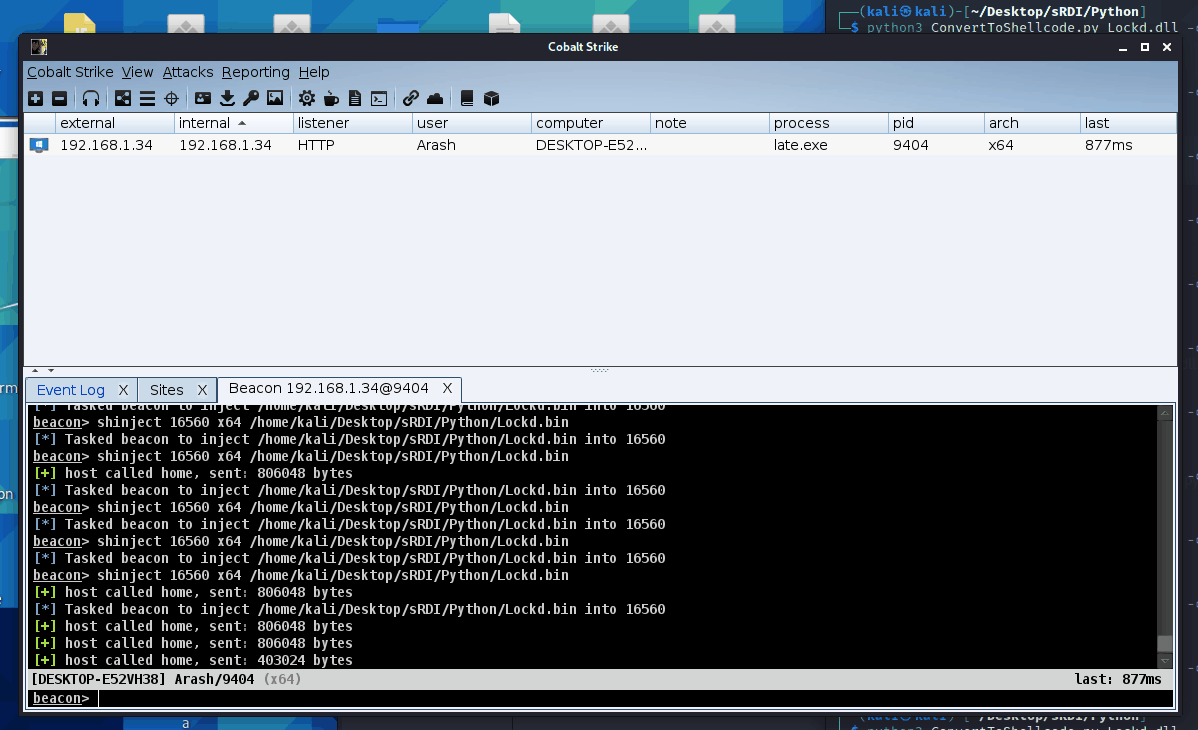1198x730 pixels.
Task: Open the View menu
Action: [138, 72]
